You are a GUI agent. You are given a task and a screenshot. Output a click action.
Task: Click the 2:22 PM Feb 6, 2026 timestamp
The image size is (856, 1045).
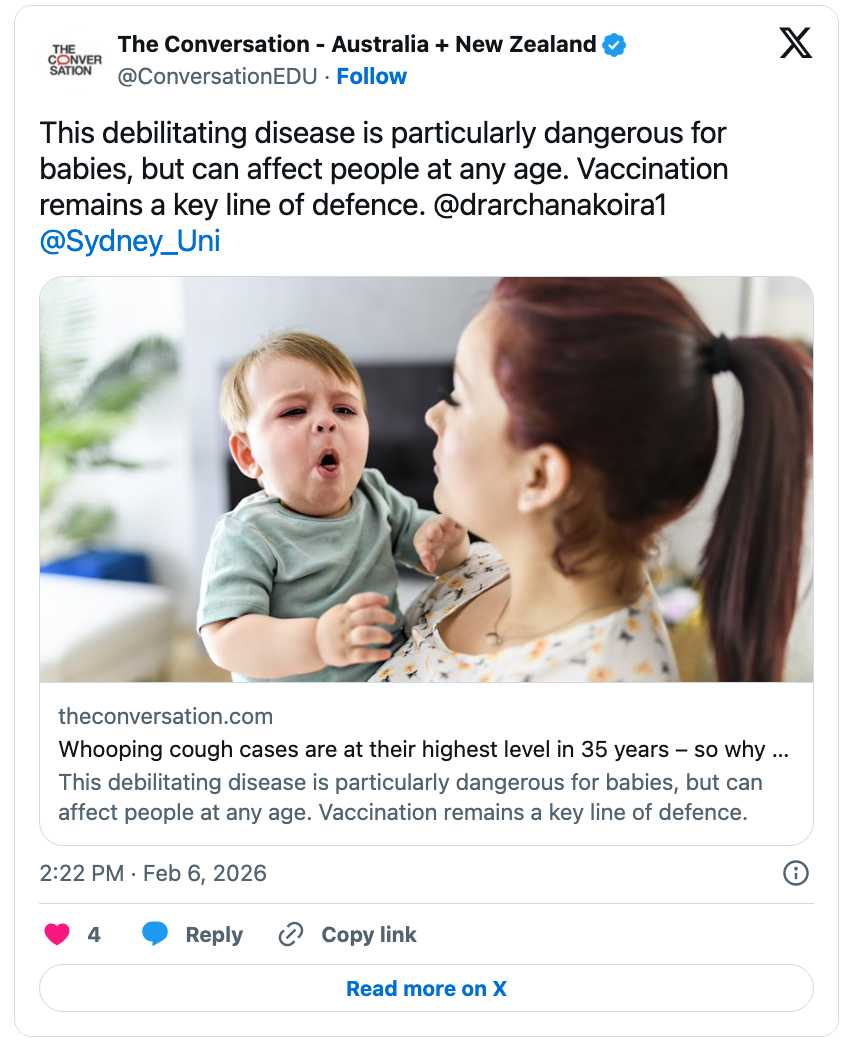click(x=153, y=873)
